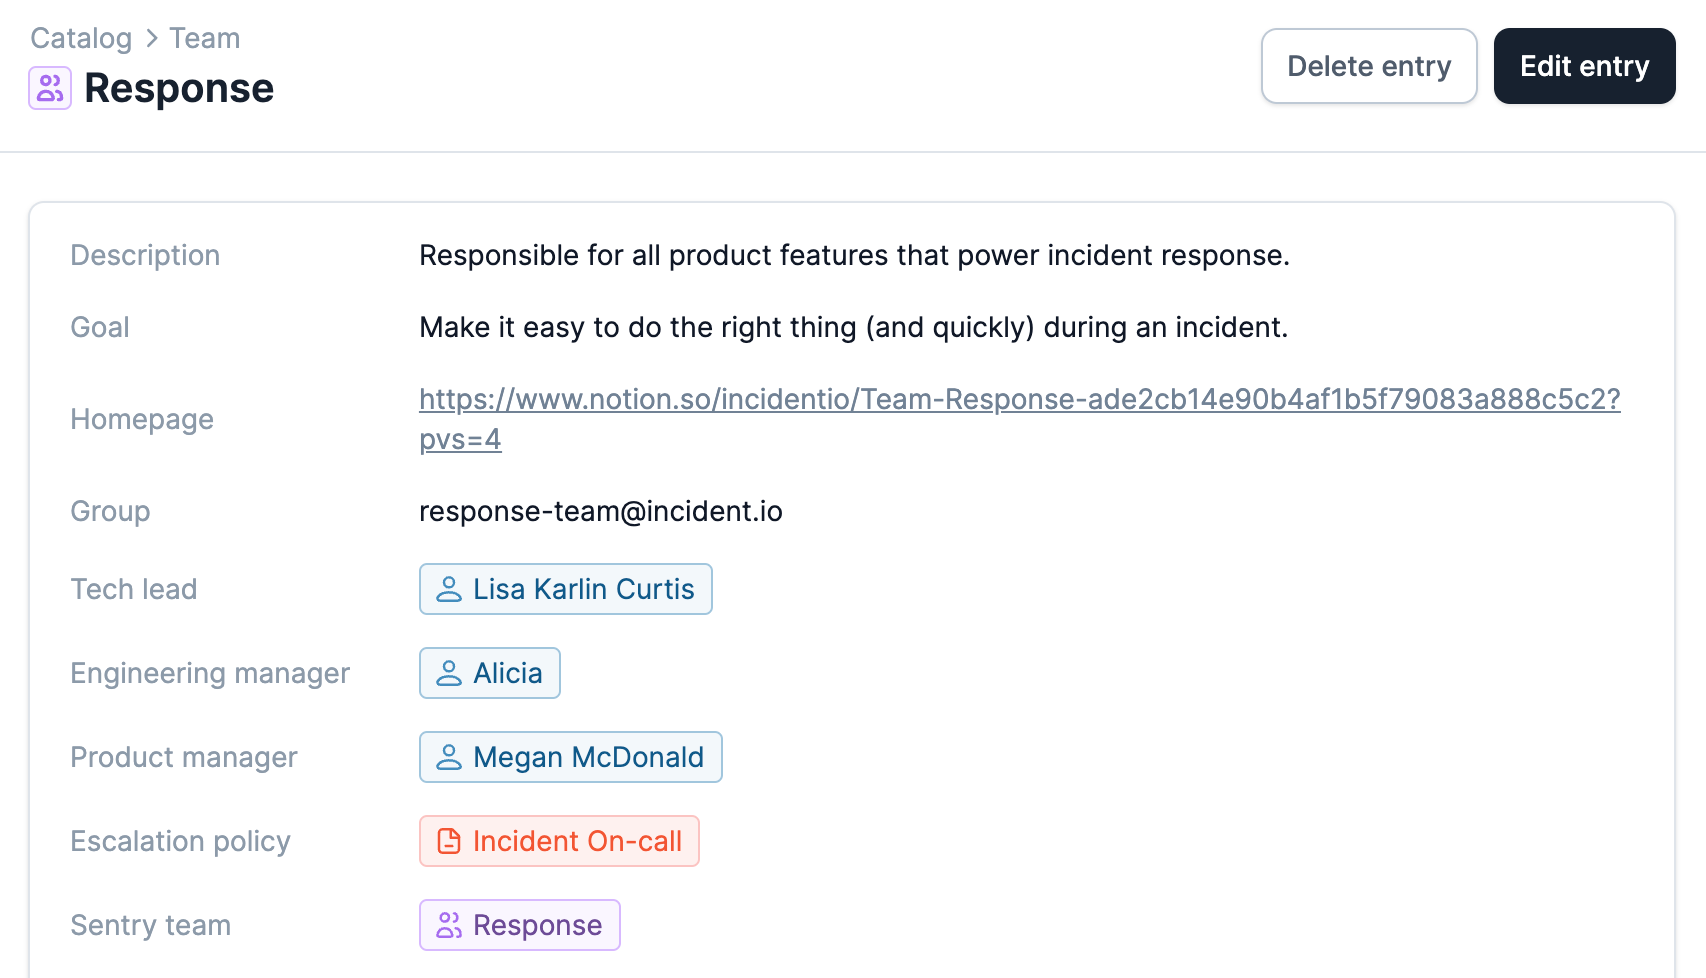Go to Catalog in the breadcrumb

point(81,38)
